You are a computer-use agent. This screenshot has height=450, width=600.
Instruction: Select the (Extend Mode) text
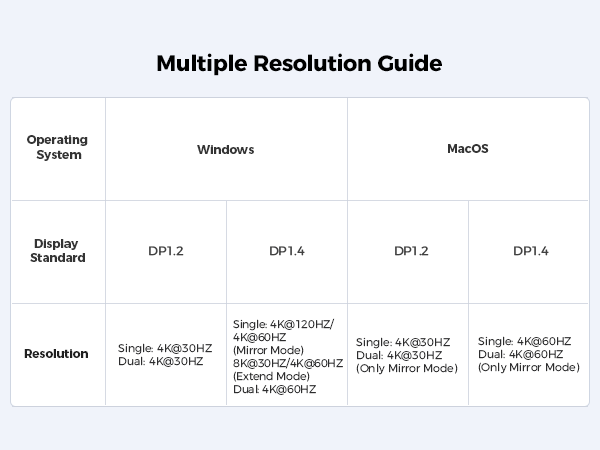(x=271, y=376)
